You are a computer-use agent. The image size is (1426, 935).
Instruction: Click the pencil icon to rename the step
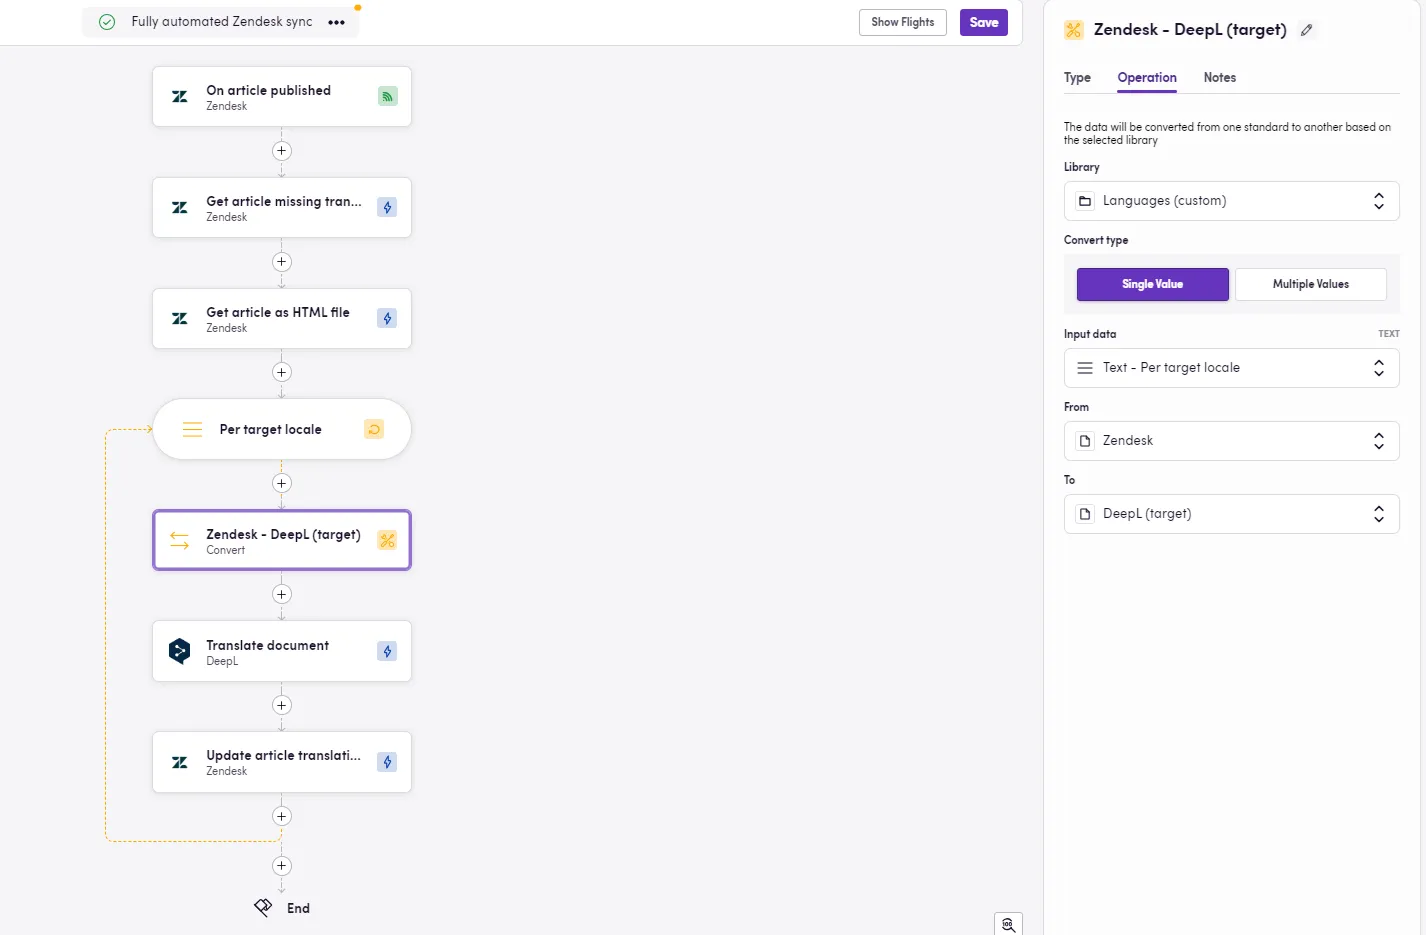pos(1306,30)
